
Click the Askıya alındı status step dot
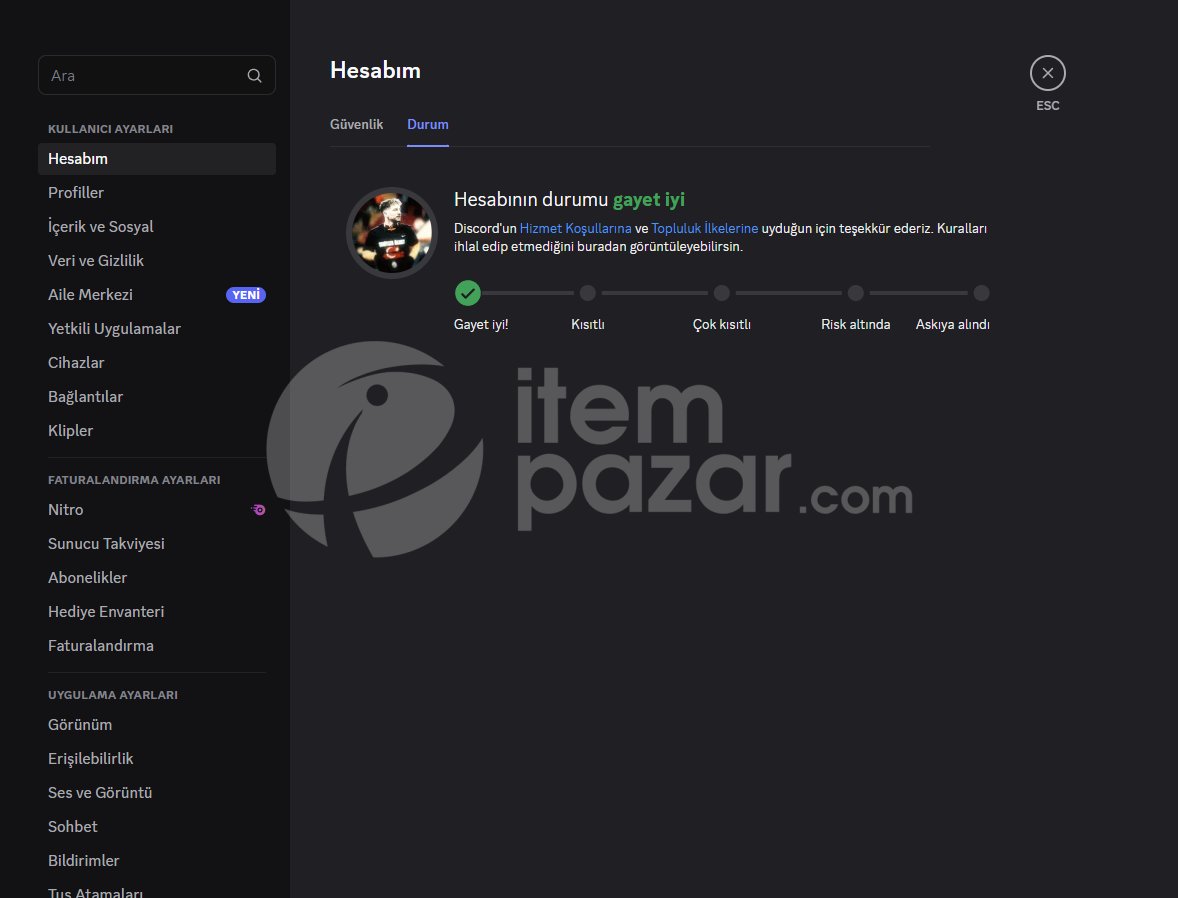(x=981, y=293)
